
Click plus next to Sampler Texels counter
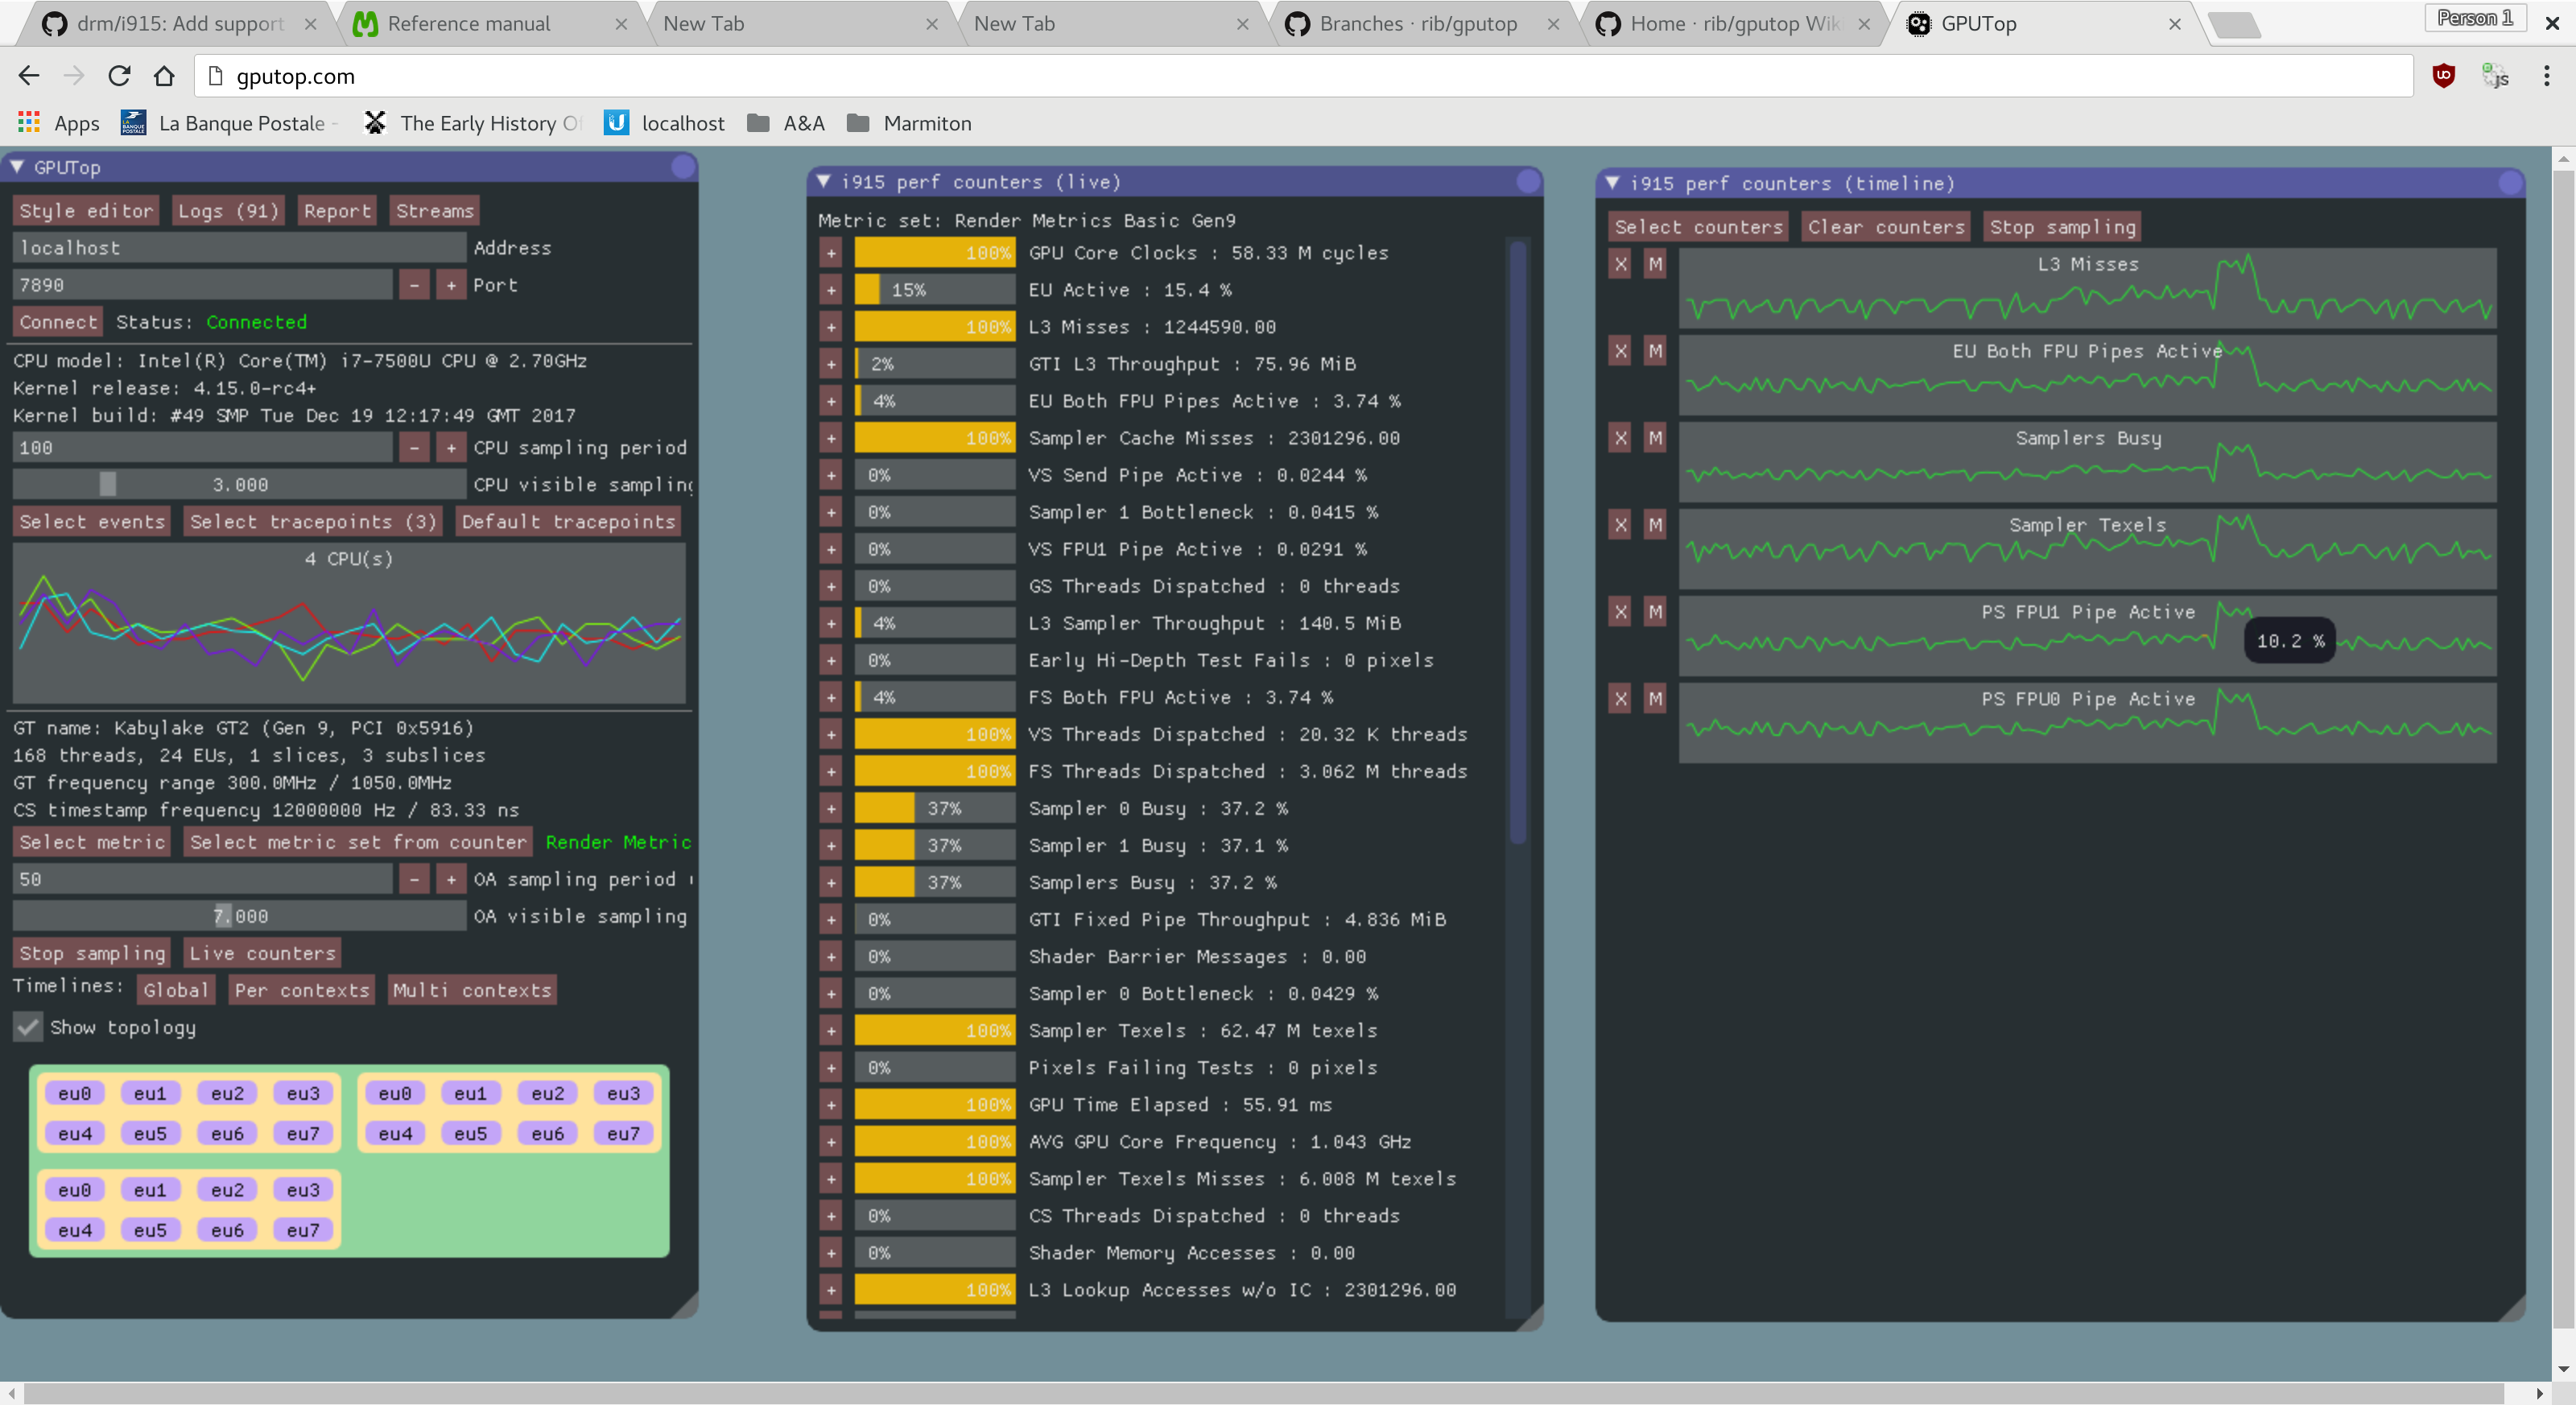tap(831, 1031)
